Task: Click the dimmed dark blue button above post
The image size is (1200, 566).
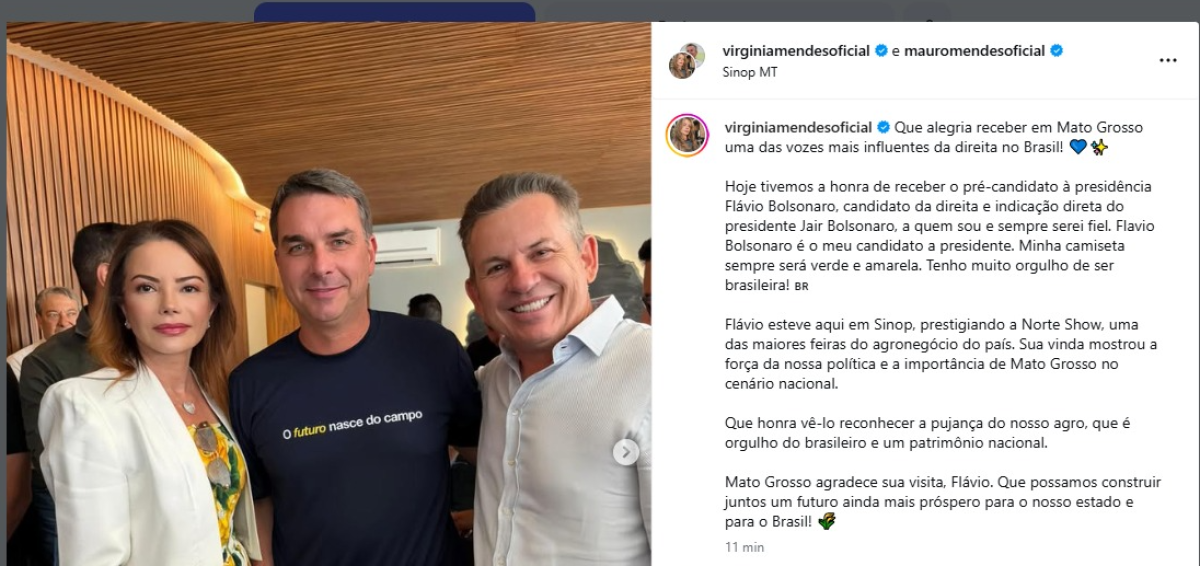Action: 394,12
